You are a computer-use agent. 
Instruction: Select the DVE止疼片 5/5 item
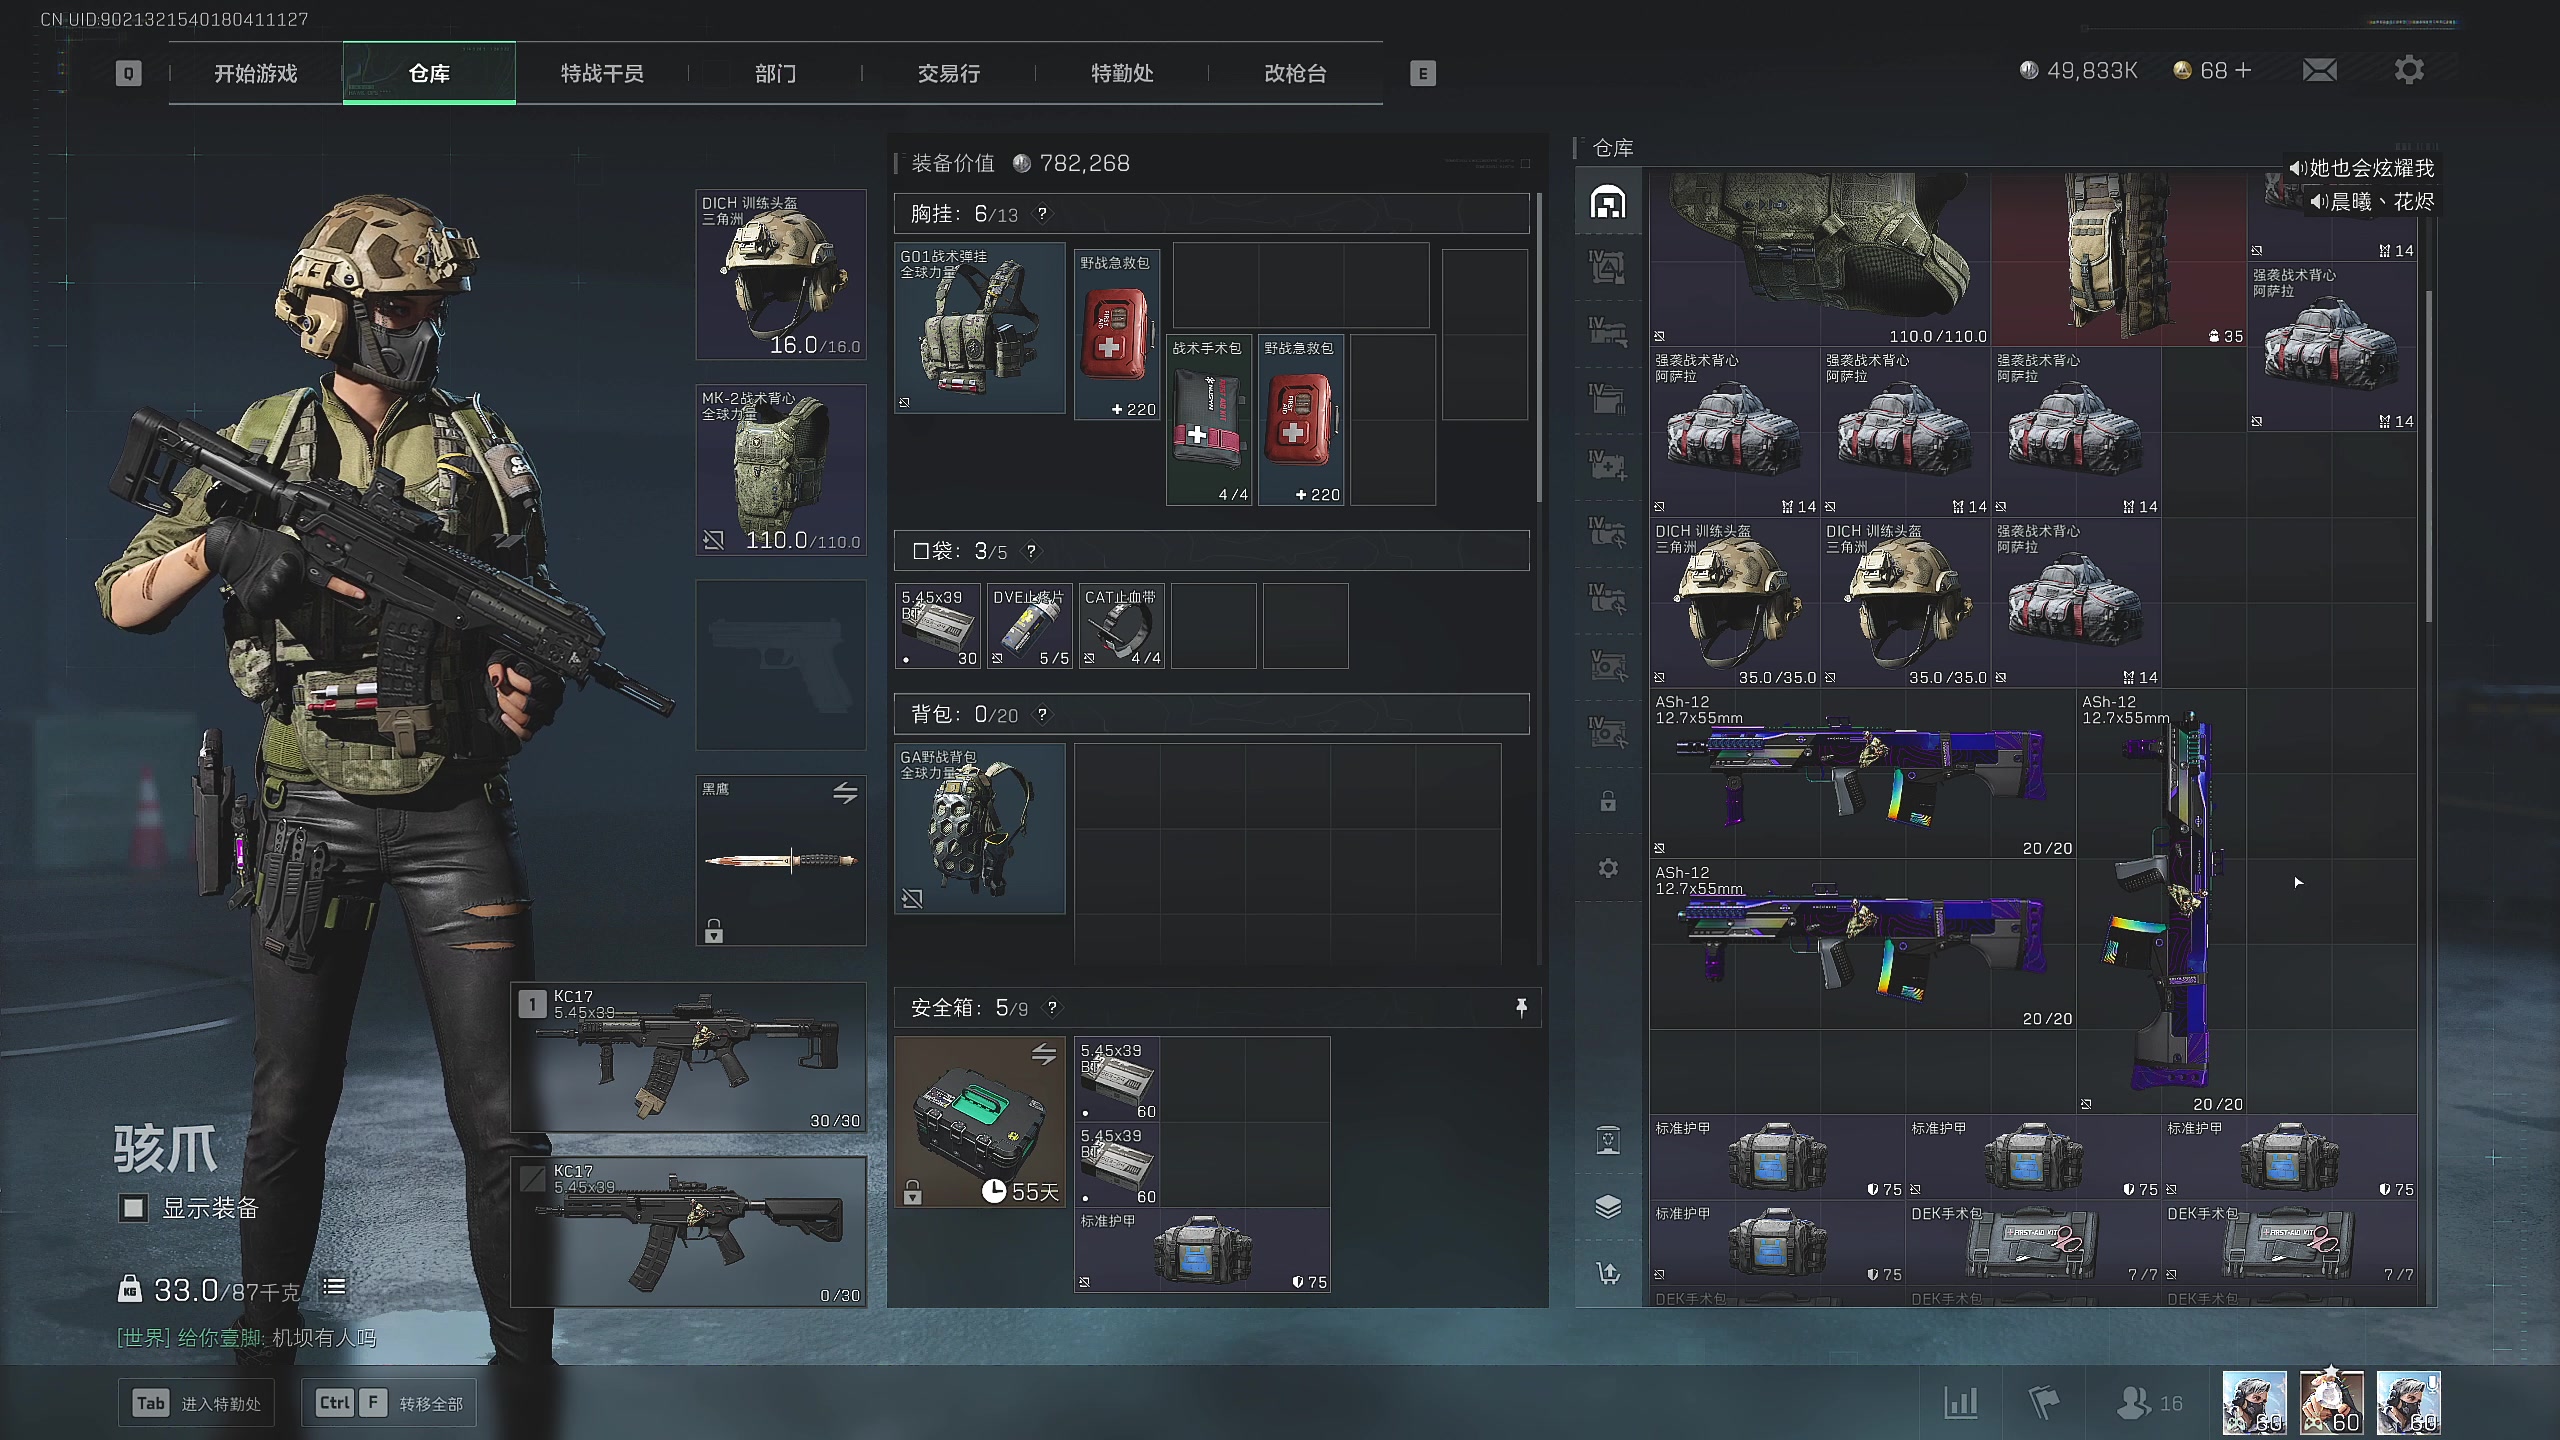[1030, 626]
